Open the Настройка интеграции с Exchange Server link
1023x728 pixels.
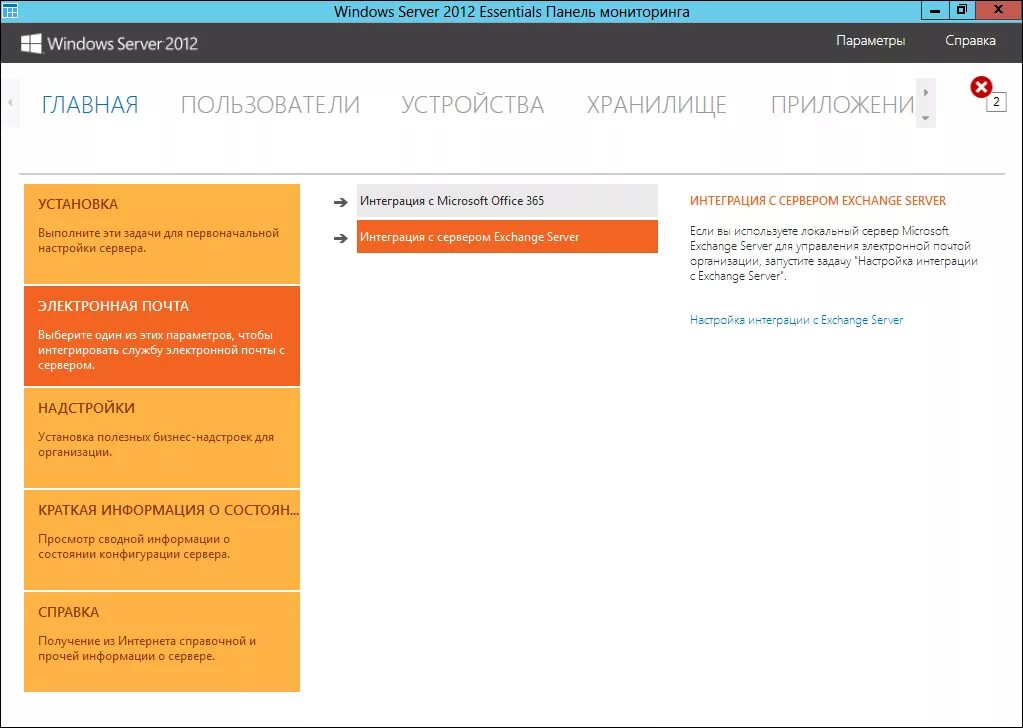(x=797, y=320)
